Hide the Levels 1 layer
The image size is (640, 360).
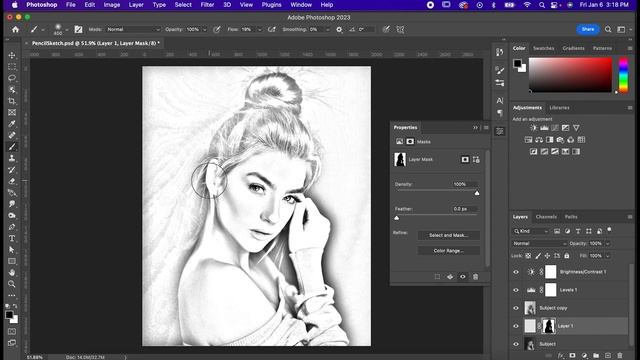[x=516, y=290]
